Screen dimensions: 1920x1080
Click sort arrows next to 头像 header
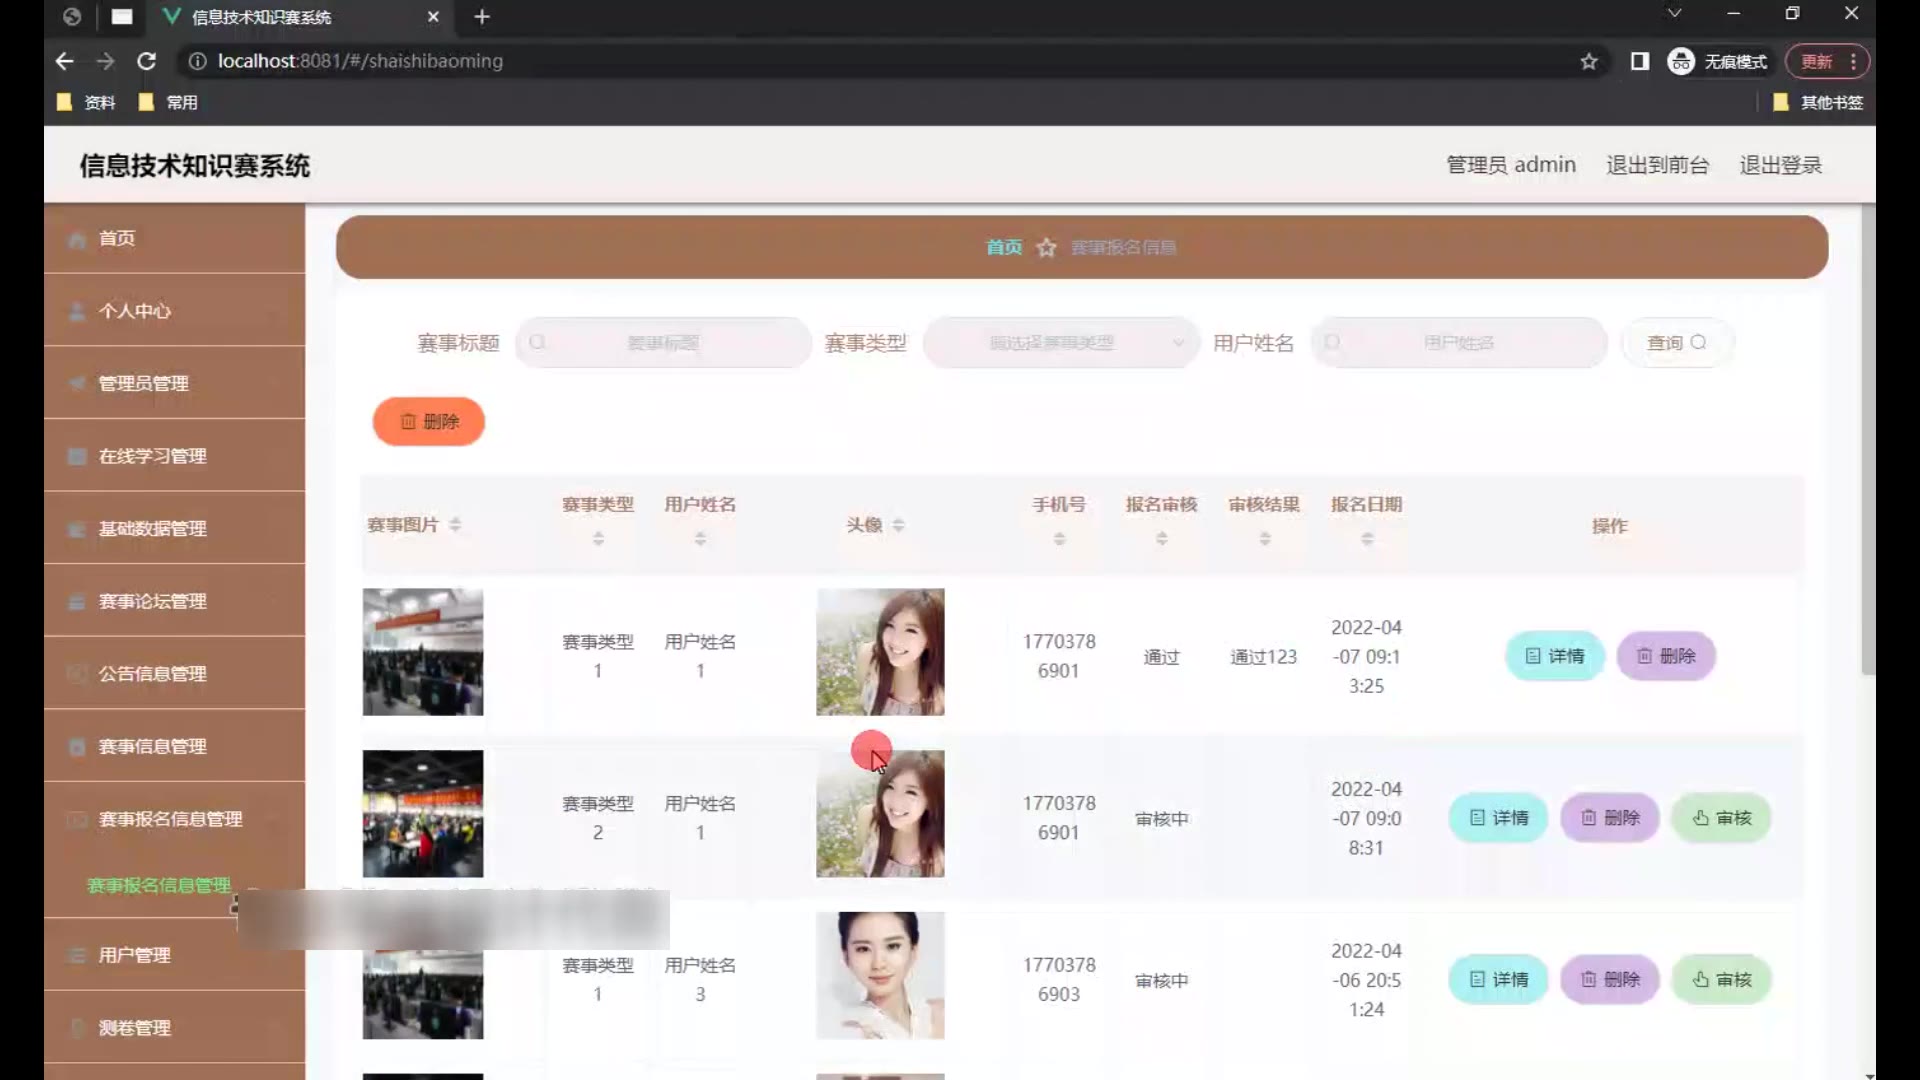click(898, 525)
